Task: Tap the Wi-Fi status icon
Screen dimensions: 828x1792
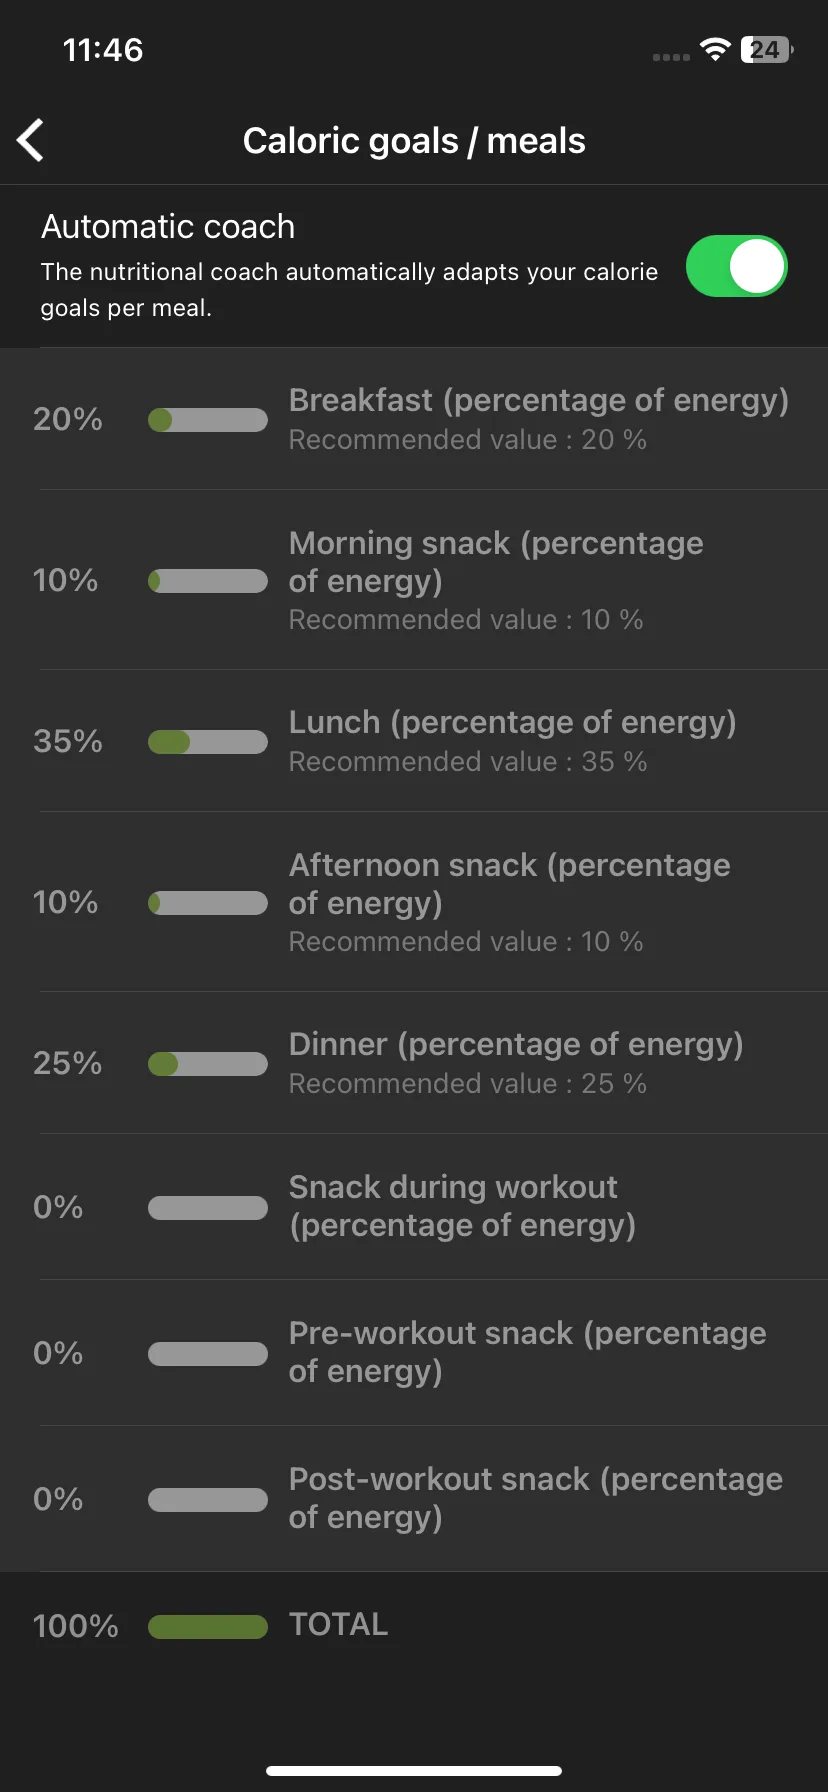Action: 715,50
